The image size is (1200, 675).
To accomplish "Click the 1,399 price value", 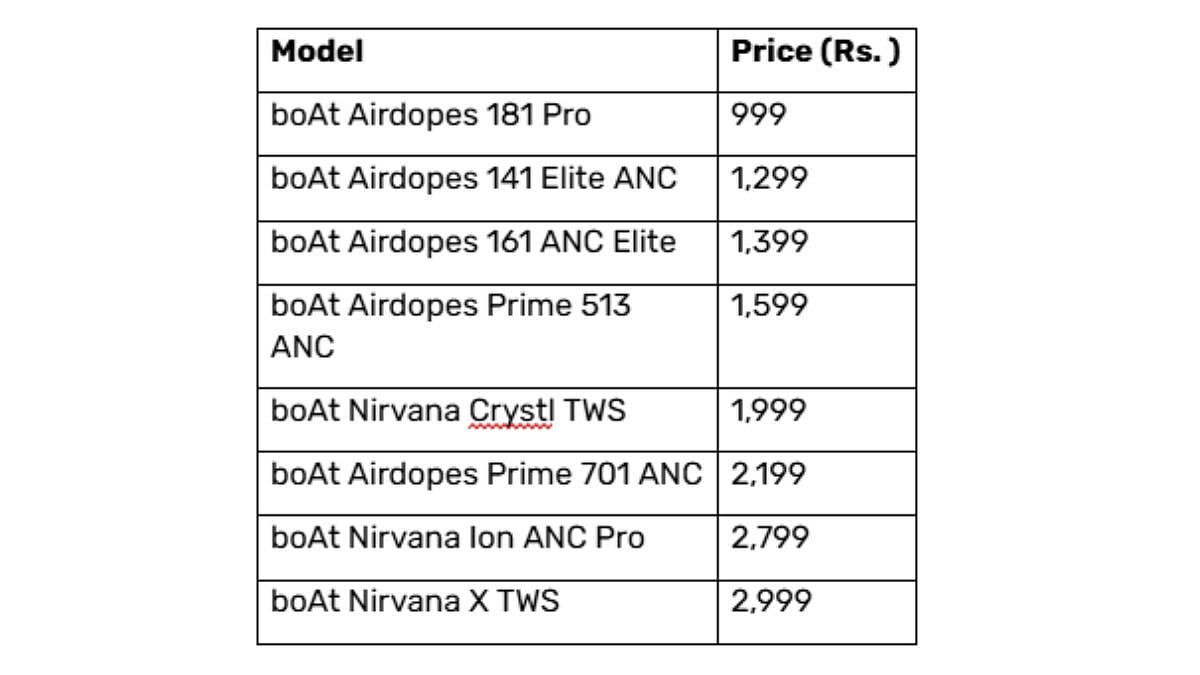I will [769, 242].
